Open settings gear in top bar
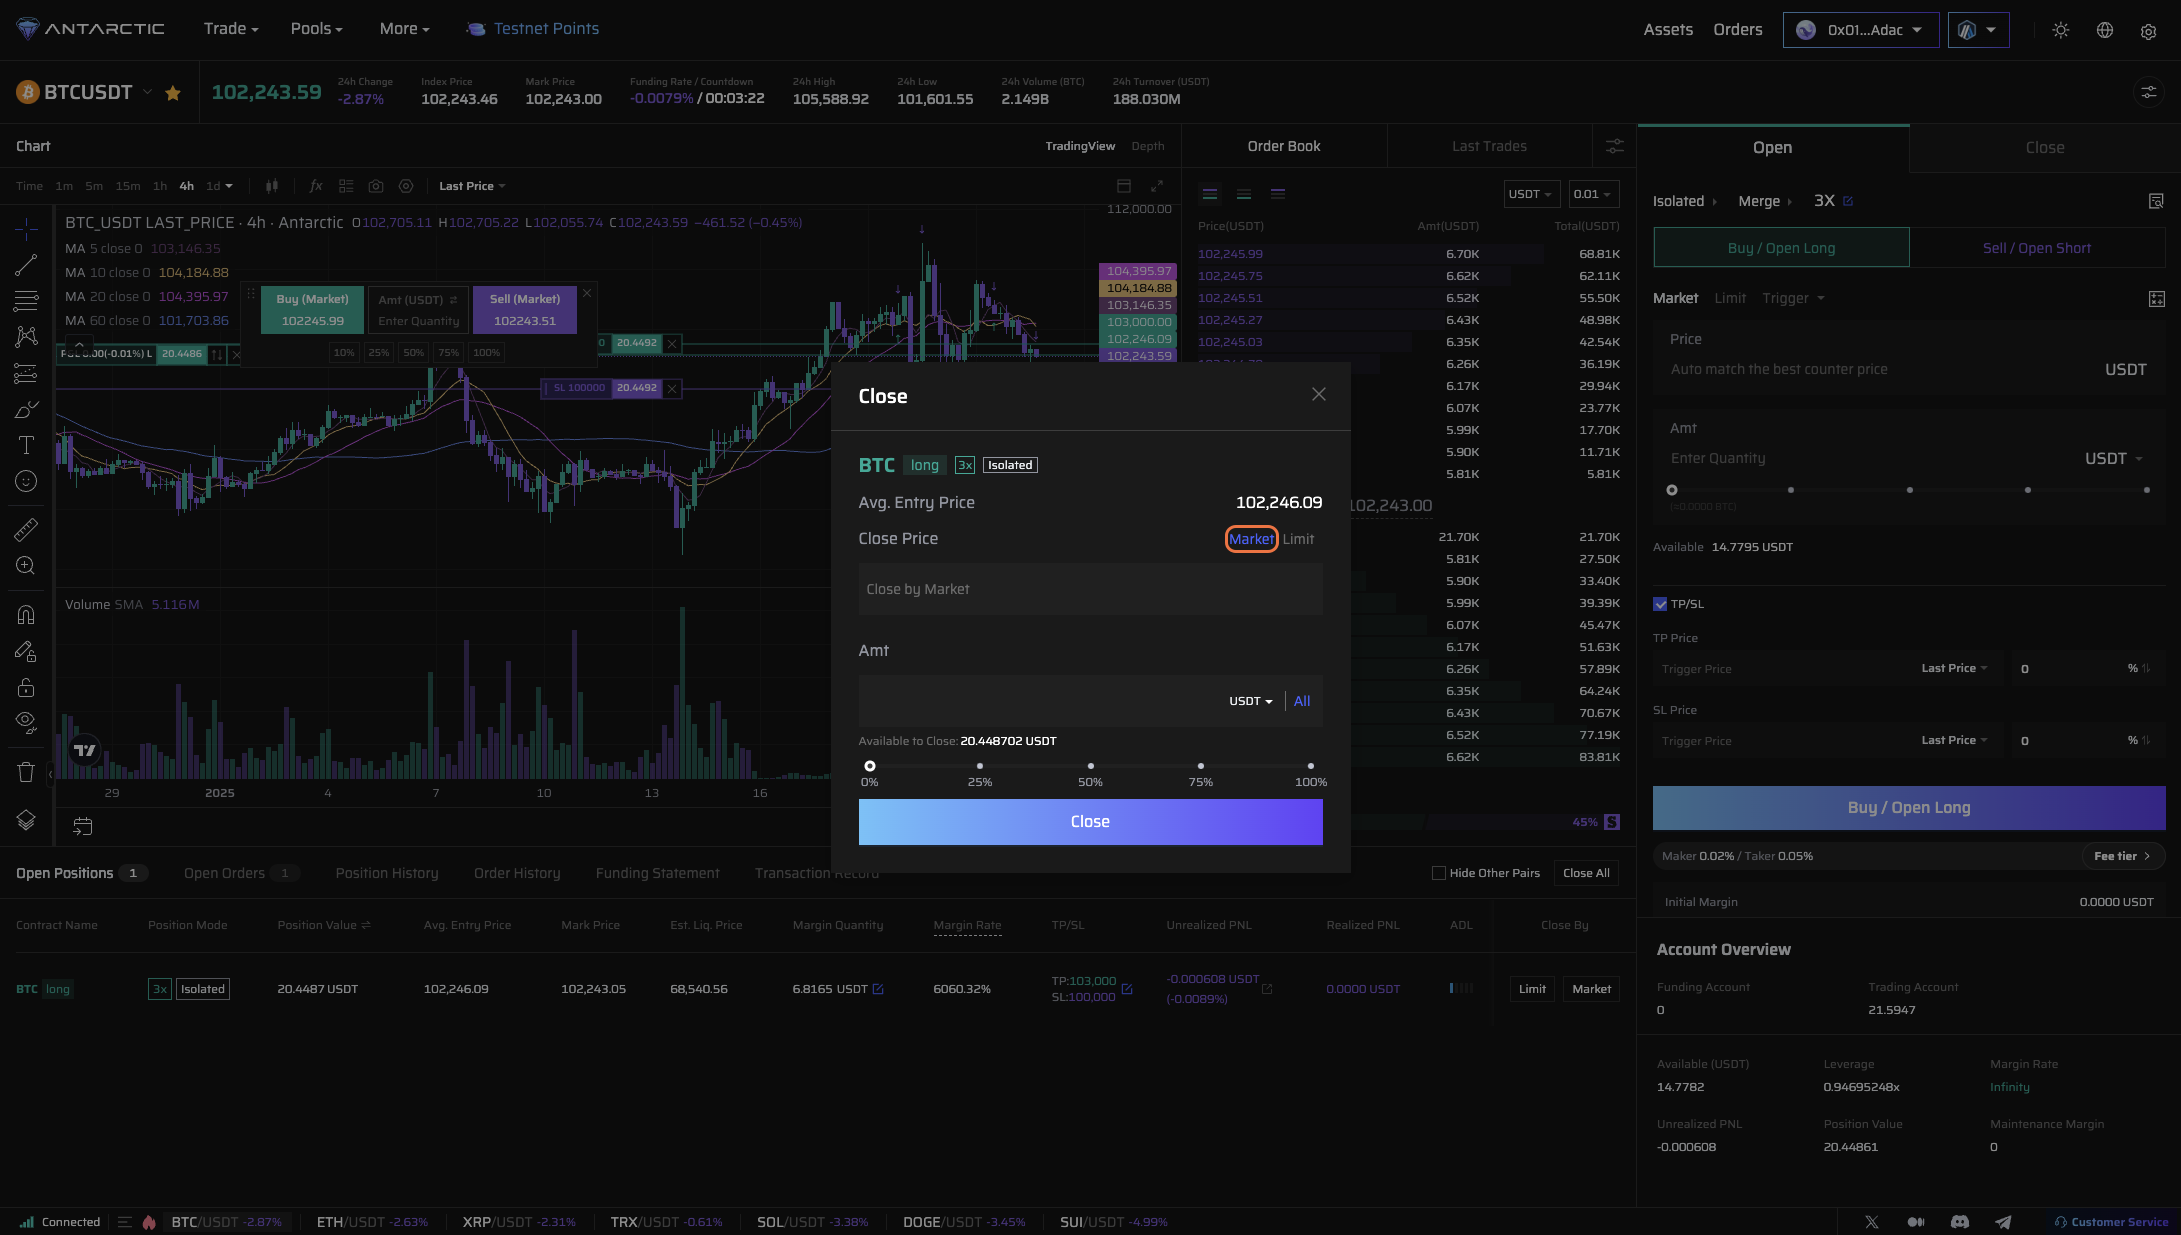This screenshot has height=1235, width=2181. [x=2148, y=31]
